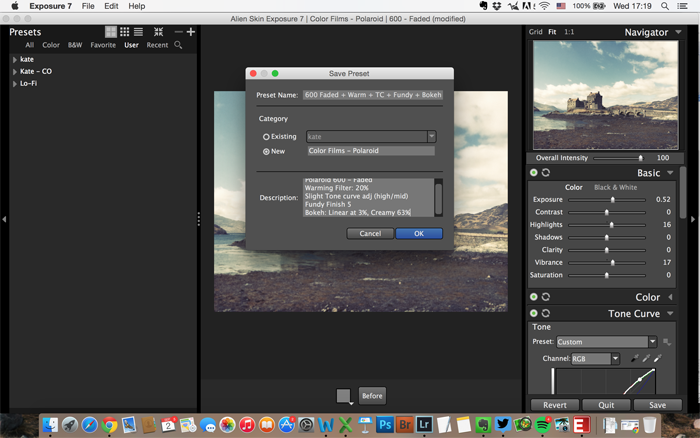Open Google Chrome from the dock
This screenshot has height=438, width=700.
click(109, 424)
